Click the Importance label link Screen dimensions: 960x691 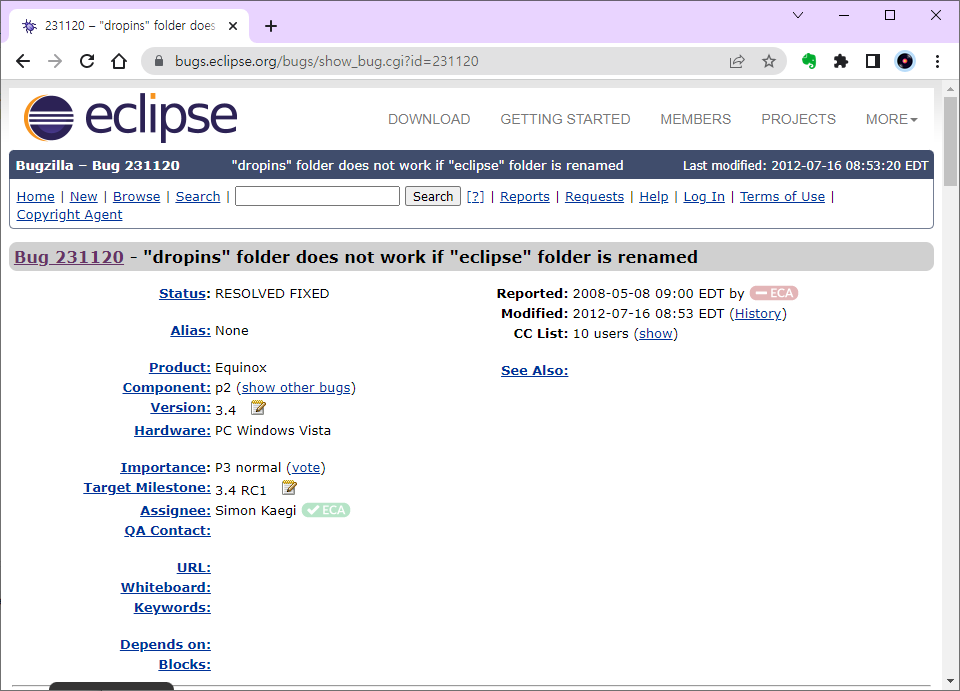click(x=165, y=468)
